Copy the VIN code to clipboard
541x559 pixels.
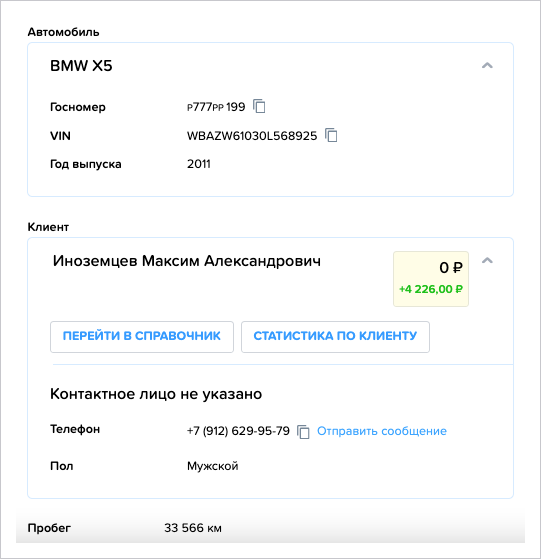331,135
